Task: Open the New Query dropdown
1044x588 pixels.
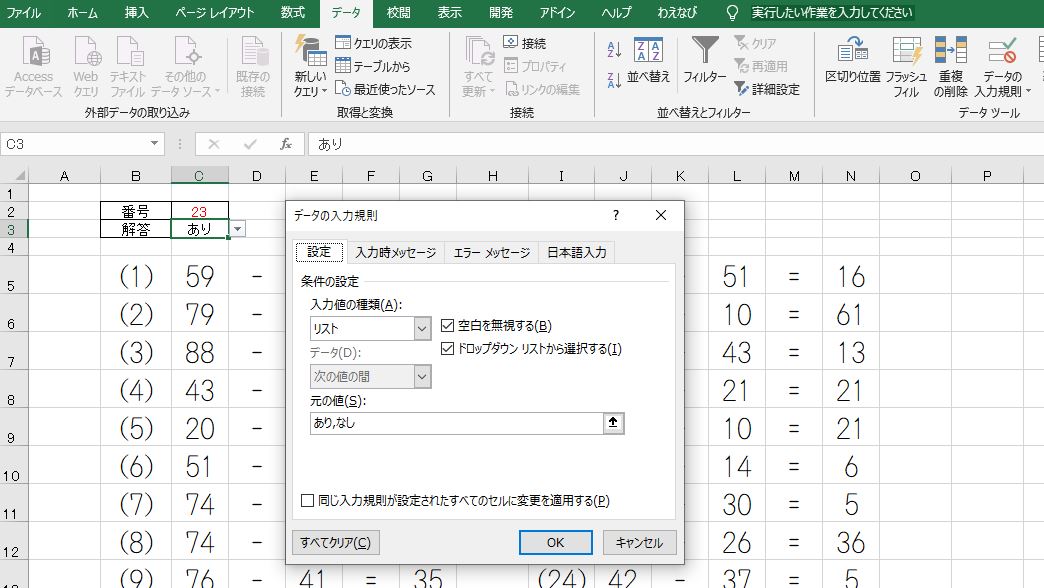Action: 310,84
